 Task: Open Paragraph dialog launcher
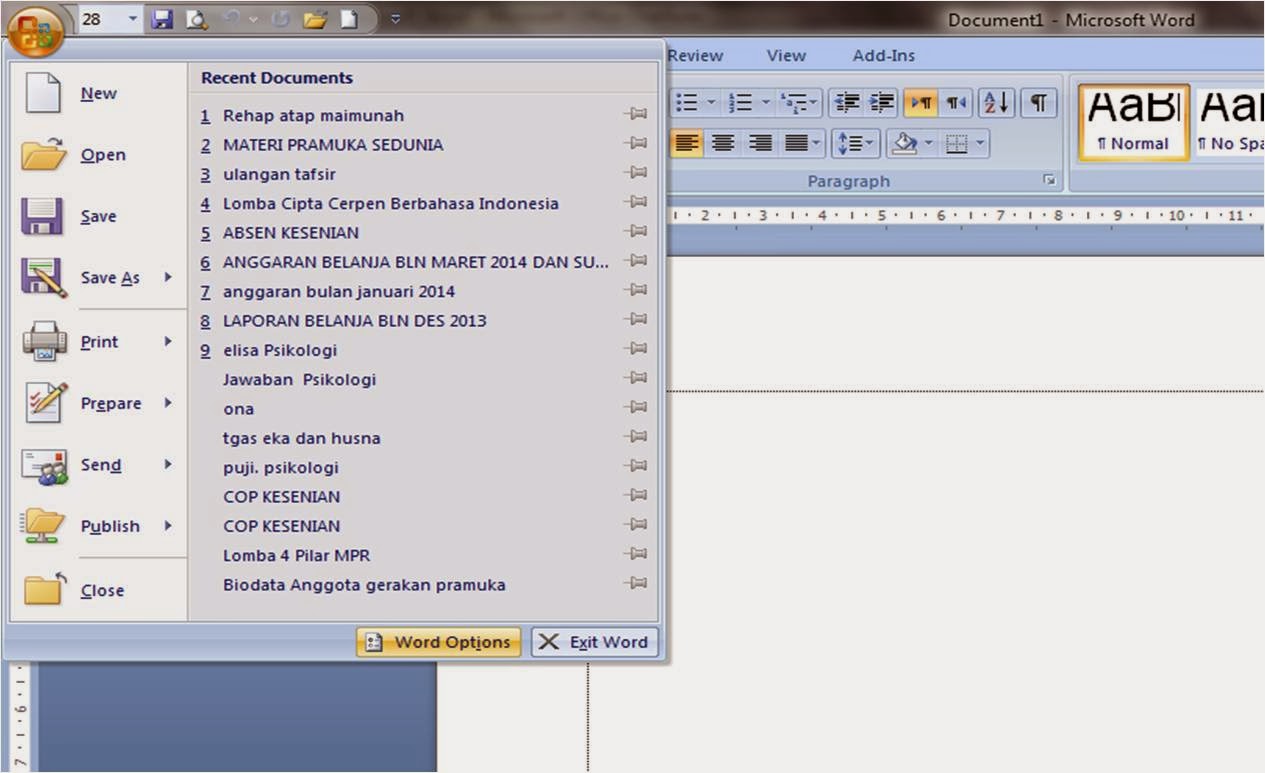[1049, 181]
